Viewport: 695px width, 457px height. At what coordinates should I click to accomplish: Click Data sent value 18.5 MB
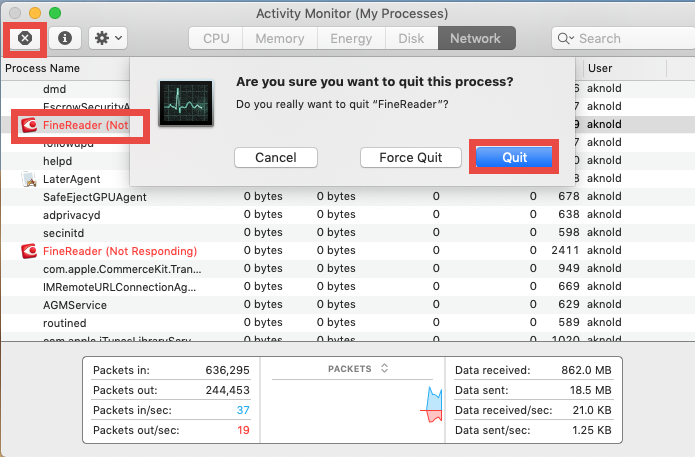click(x=590, y=390)
